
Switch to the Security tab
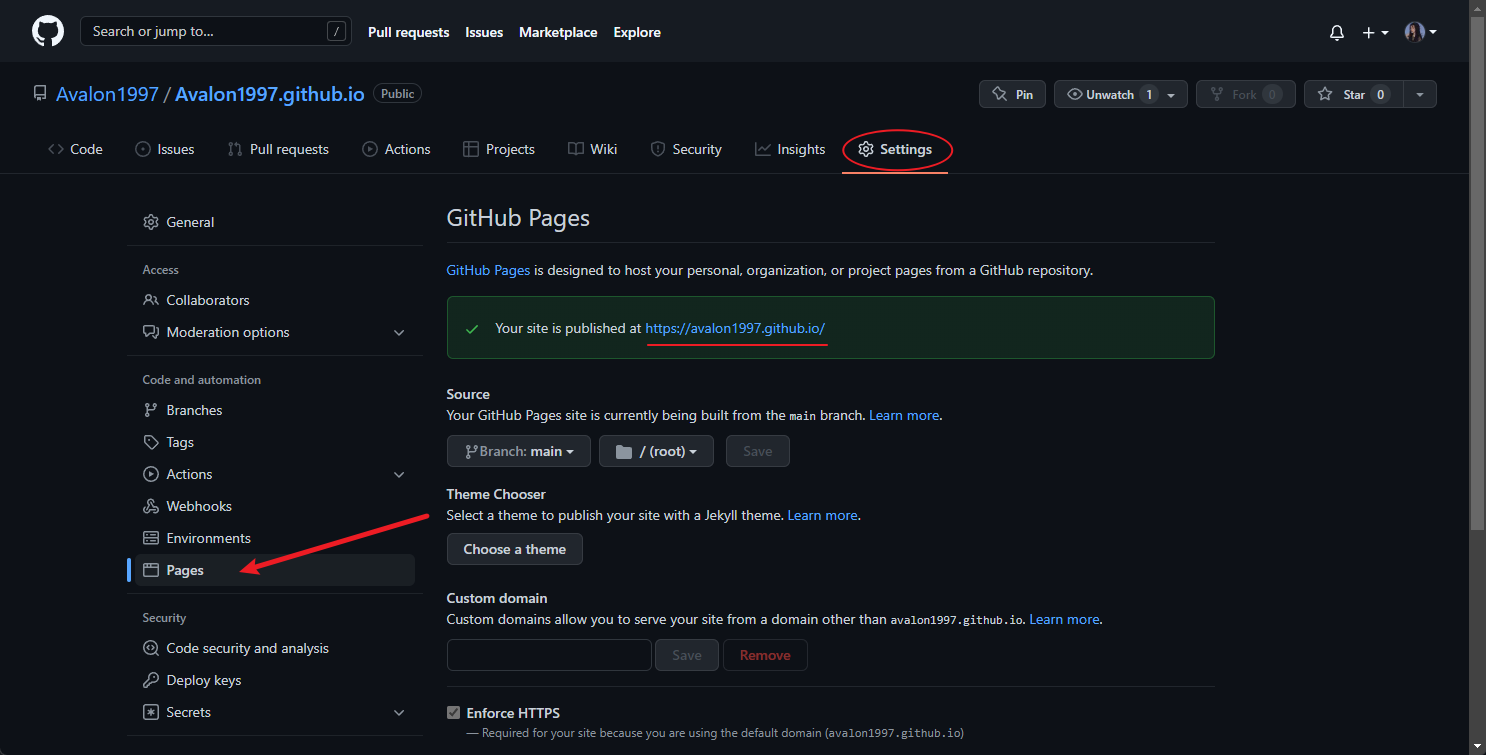tap(686, 149)
